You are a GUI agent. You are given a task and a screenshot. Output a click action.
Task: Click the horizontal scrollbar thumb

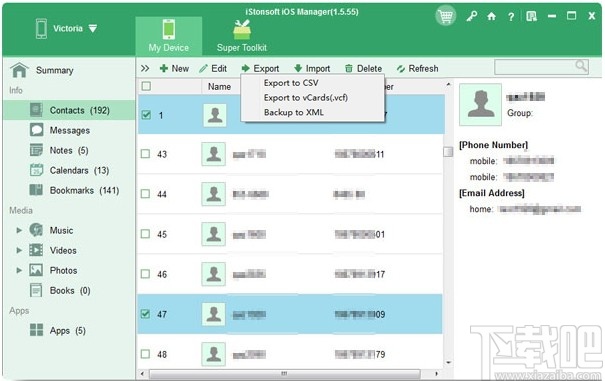(x=284, y=374)
